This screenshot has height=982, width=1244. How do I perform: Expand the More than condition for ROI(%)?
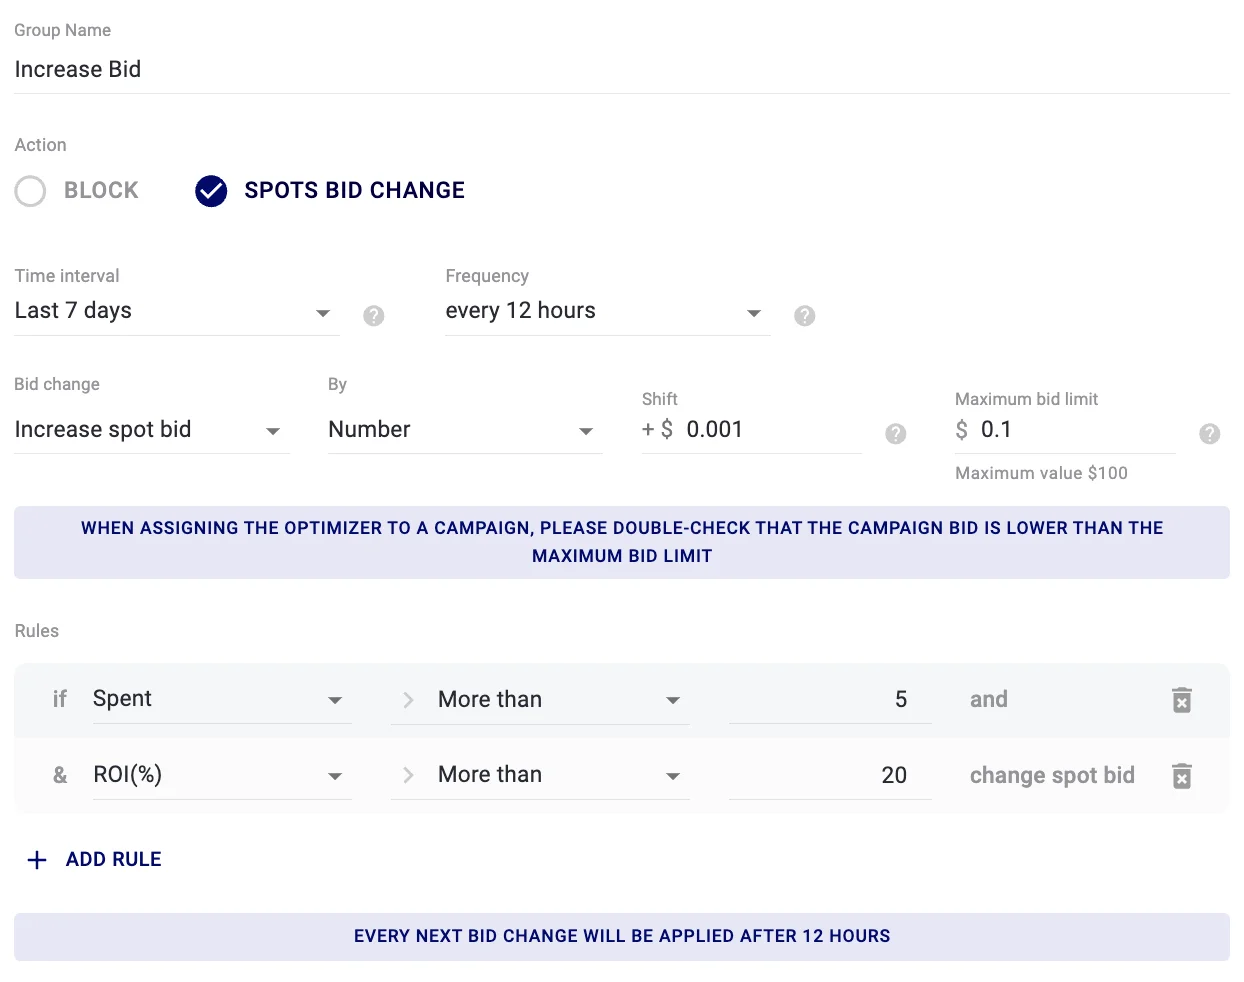click(x=674, y=776)
